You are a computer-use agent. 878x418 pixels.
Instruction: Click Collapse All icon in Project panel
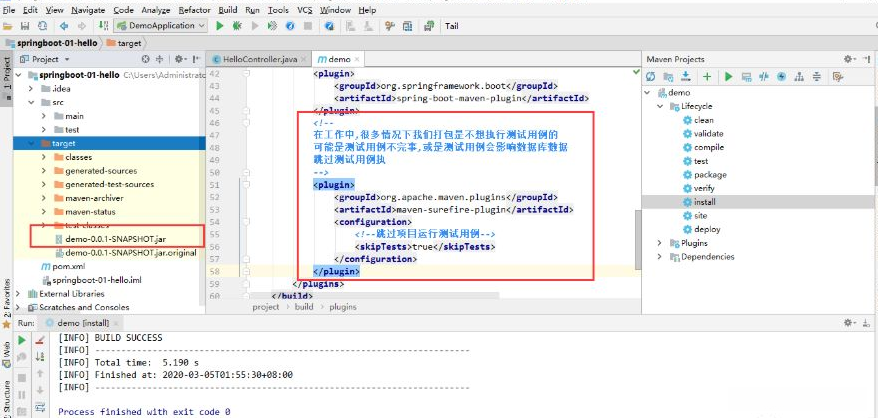point(160,59)
